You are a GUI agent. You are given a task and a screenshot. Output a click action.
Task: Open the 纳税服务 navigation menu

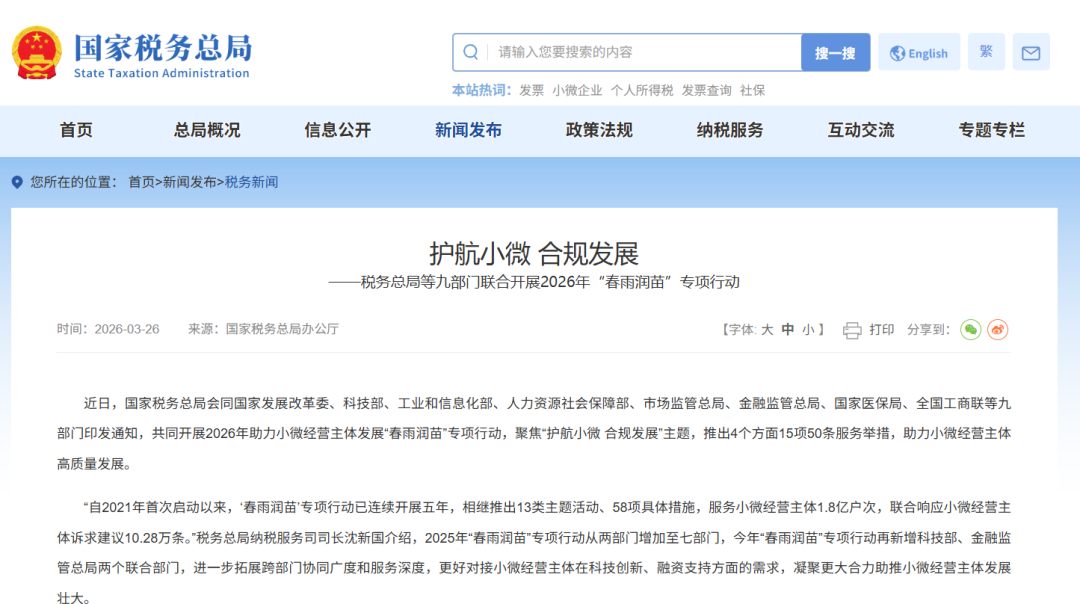tap(730, 130)
